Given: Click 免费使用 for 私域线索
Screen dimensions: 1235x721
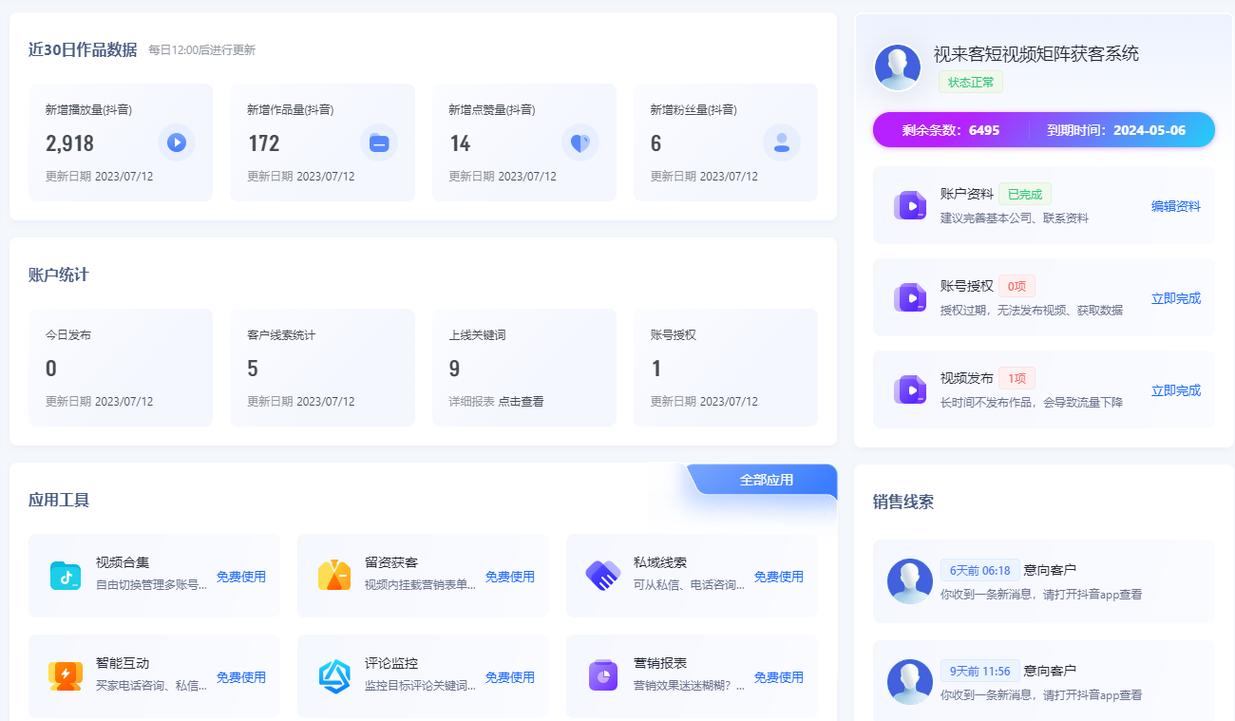Looking at the screenshot, I should point(779,576).
